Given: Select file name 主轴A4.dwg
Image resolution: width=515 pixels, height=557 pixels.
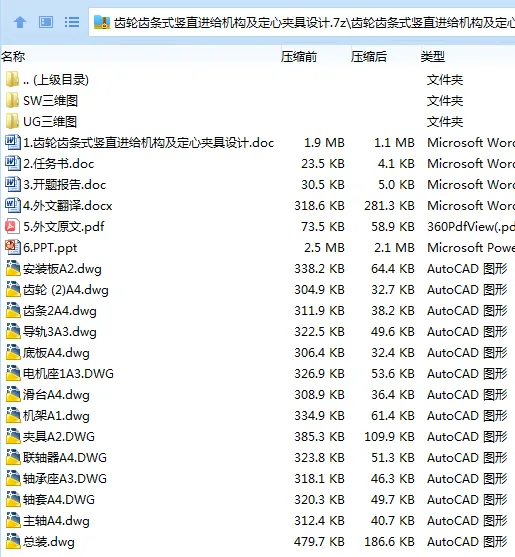Looking at the screenshot, I should click(56, 521).
